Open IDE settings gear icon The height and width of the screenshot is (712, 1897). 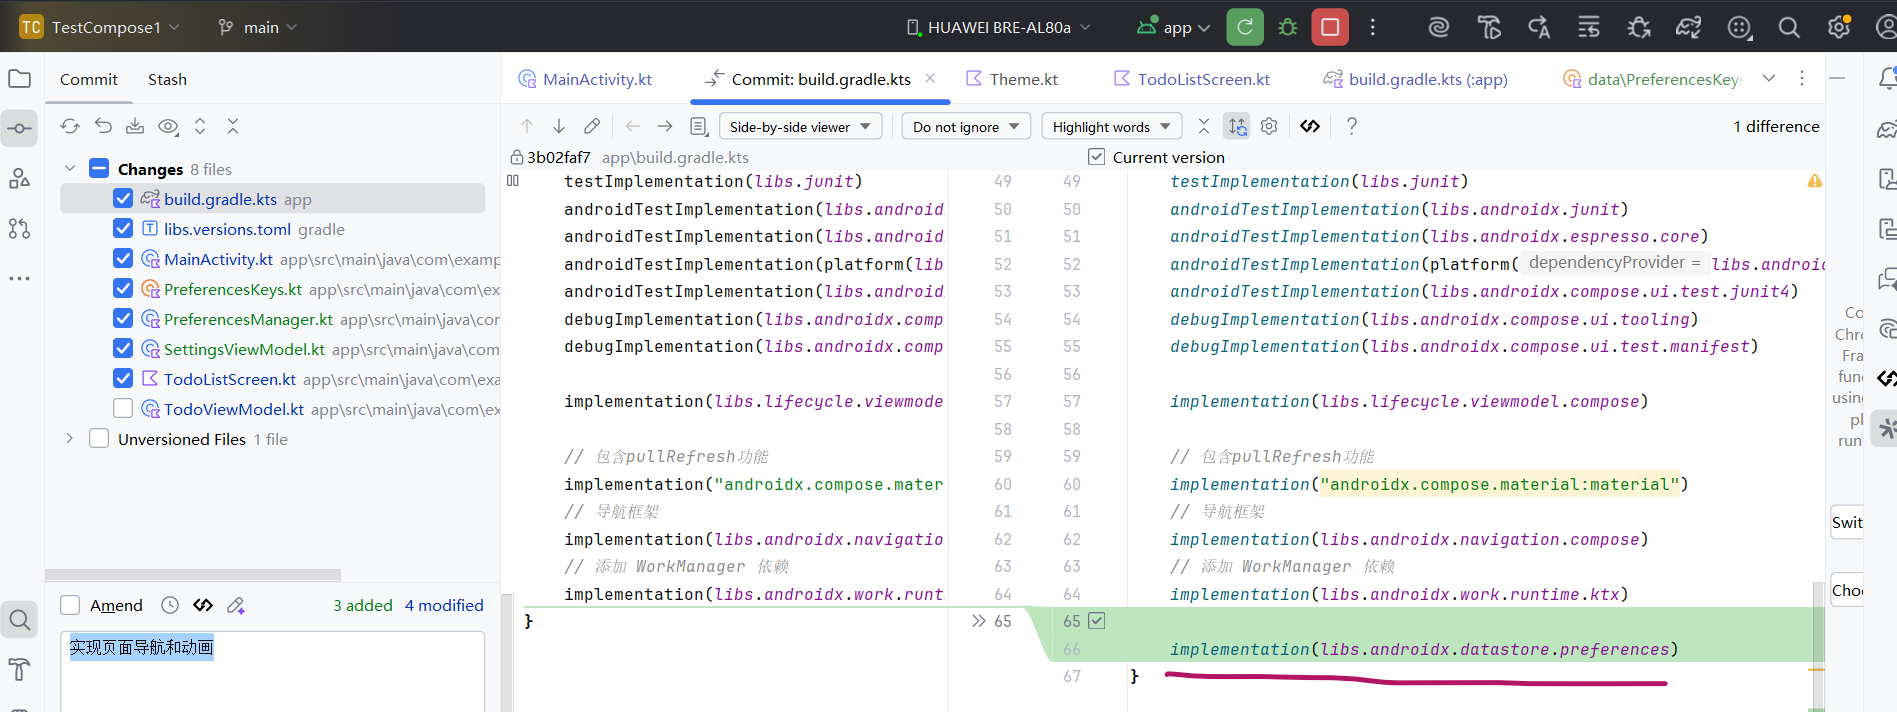click(1839, 27)
